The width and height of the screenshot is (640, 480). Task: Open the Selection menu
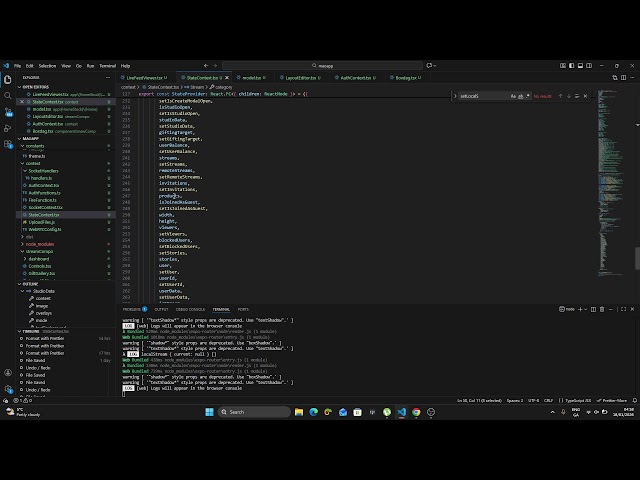pos(47,66)
